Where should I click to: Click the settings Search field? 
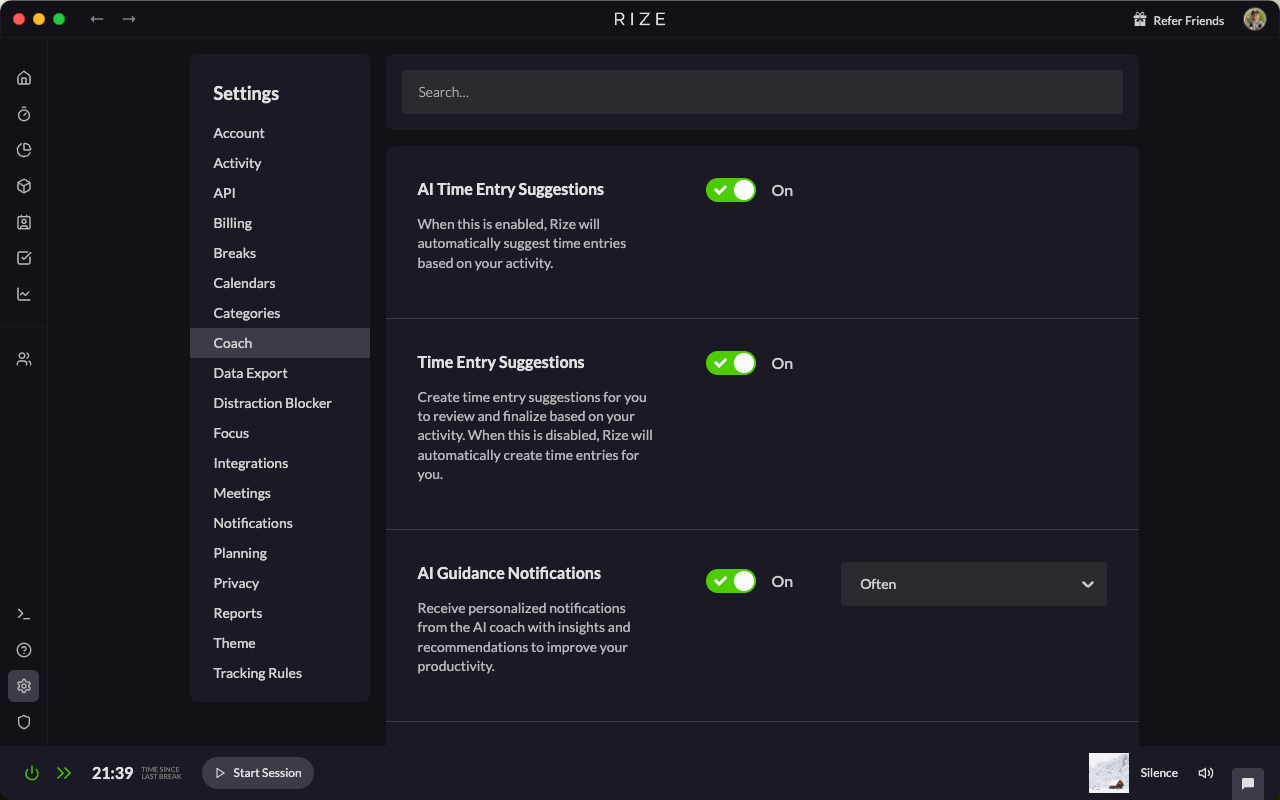(x=762, y=92)
